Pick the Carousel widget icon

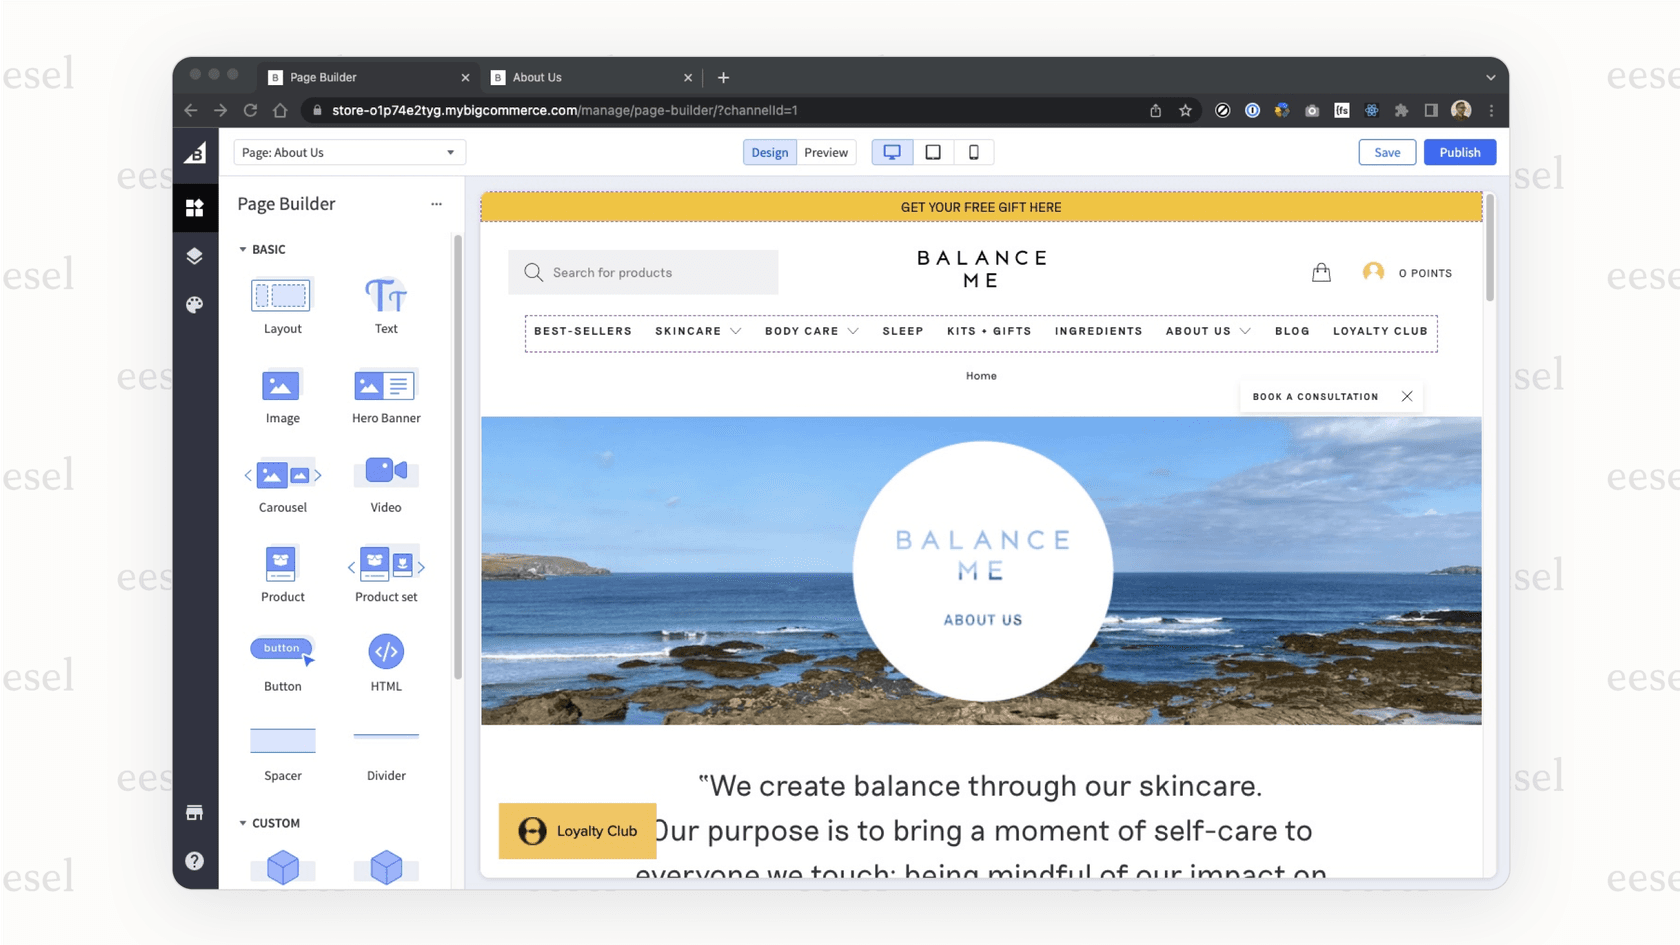(x=281, y=474)
